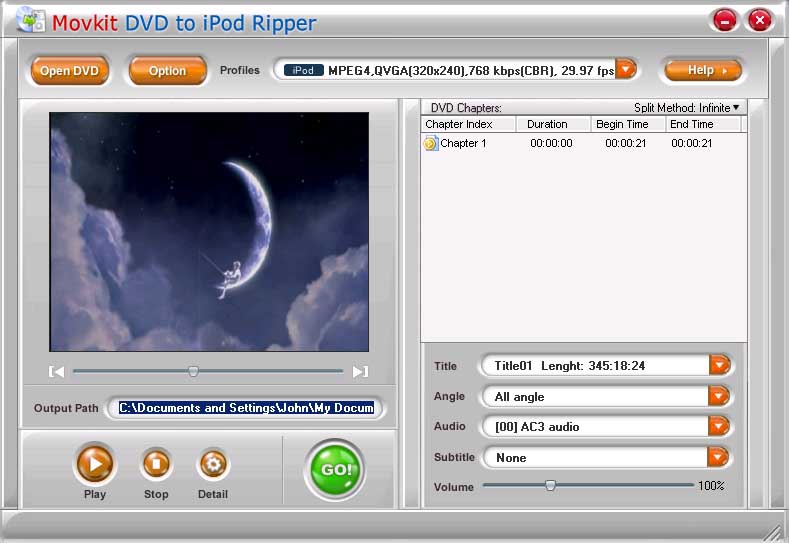Jump to the end of the video
The width and height of the screenshot is (789, 543).
[x=360, y=371]
